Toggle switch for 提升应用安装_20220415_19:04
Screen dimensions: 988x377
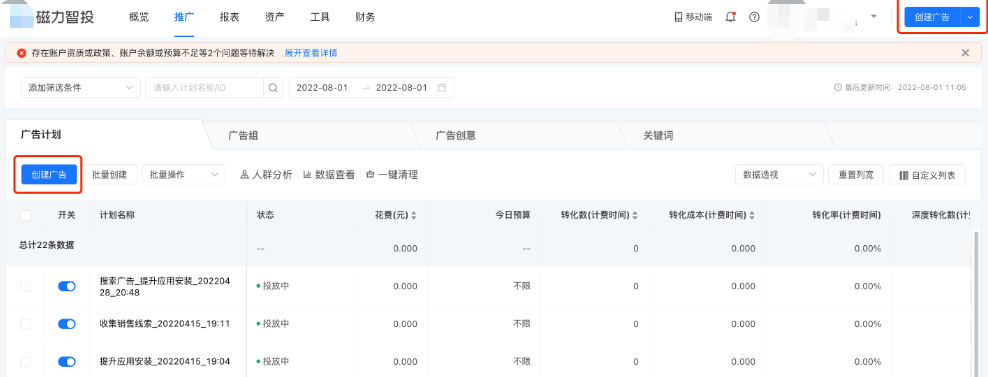67,362
